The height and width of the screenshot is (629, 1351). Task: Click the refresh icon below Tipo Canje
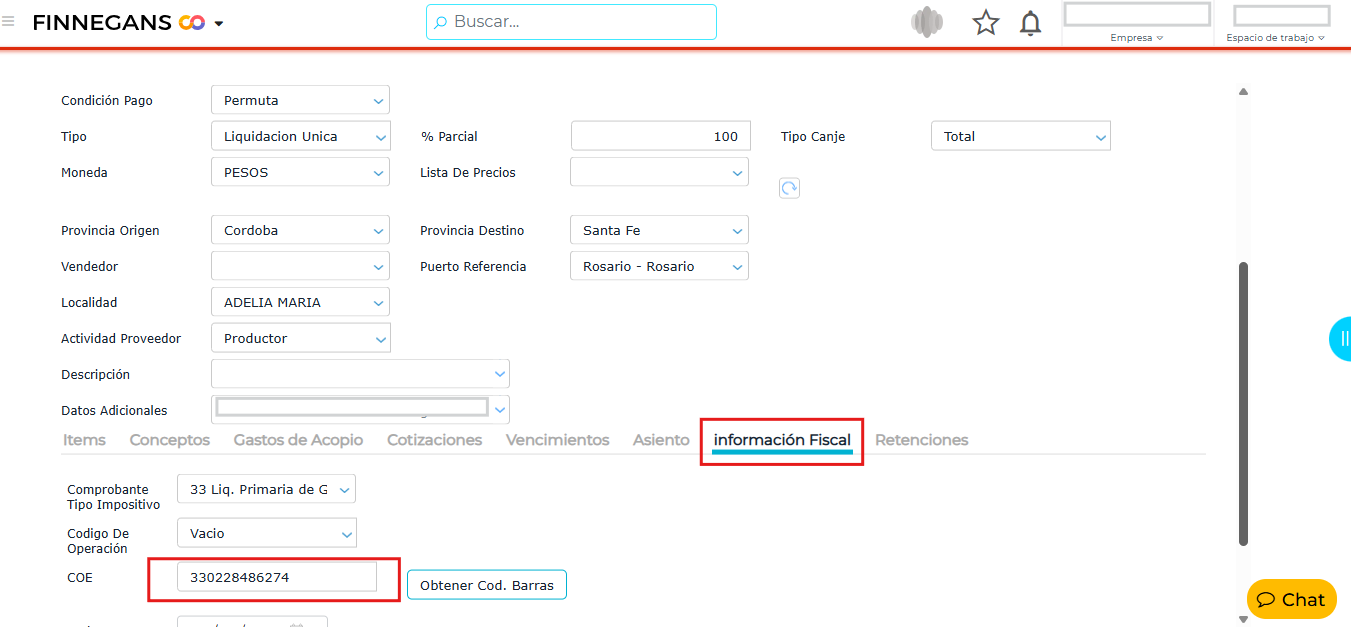tap(789, 188)
